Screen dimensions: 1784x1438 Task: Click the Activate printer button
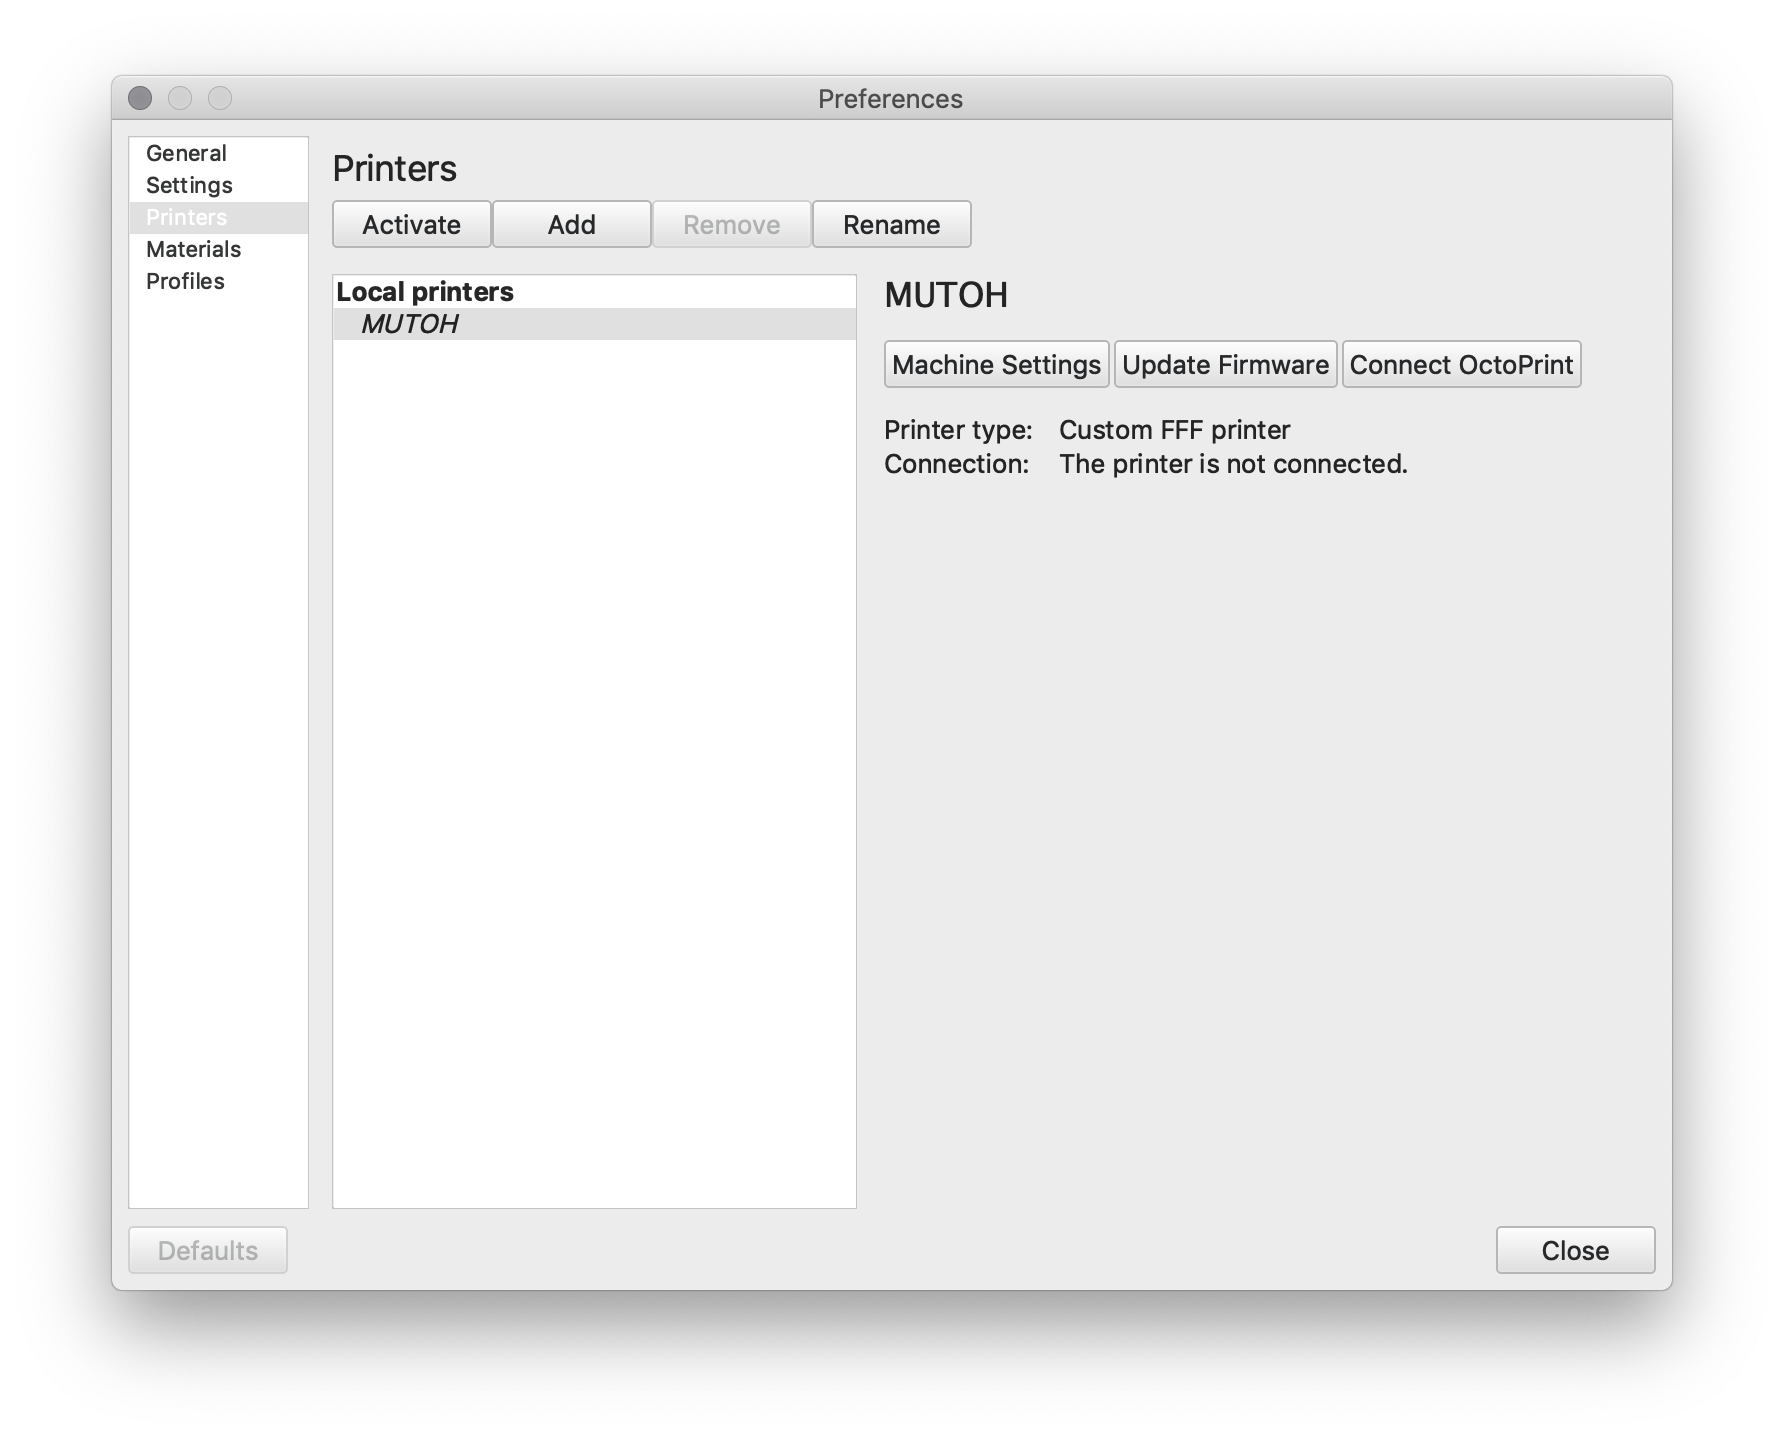(x=411, y=224)
